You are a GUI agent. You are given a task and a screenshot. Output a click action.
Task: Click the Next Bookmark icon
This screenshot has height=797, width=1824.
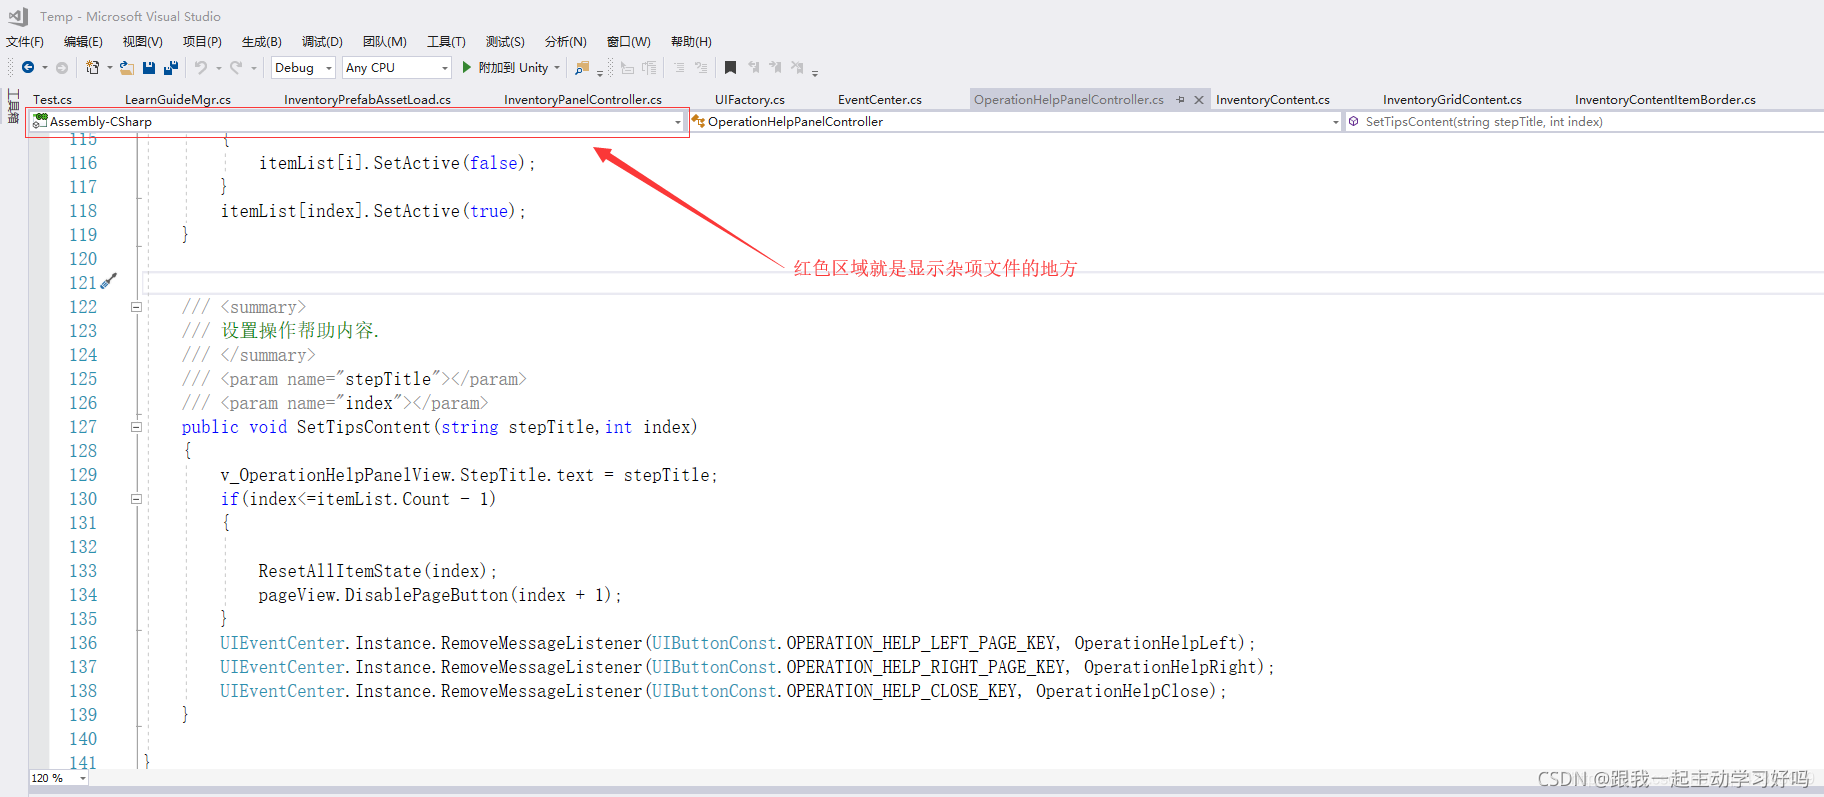775,68
